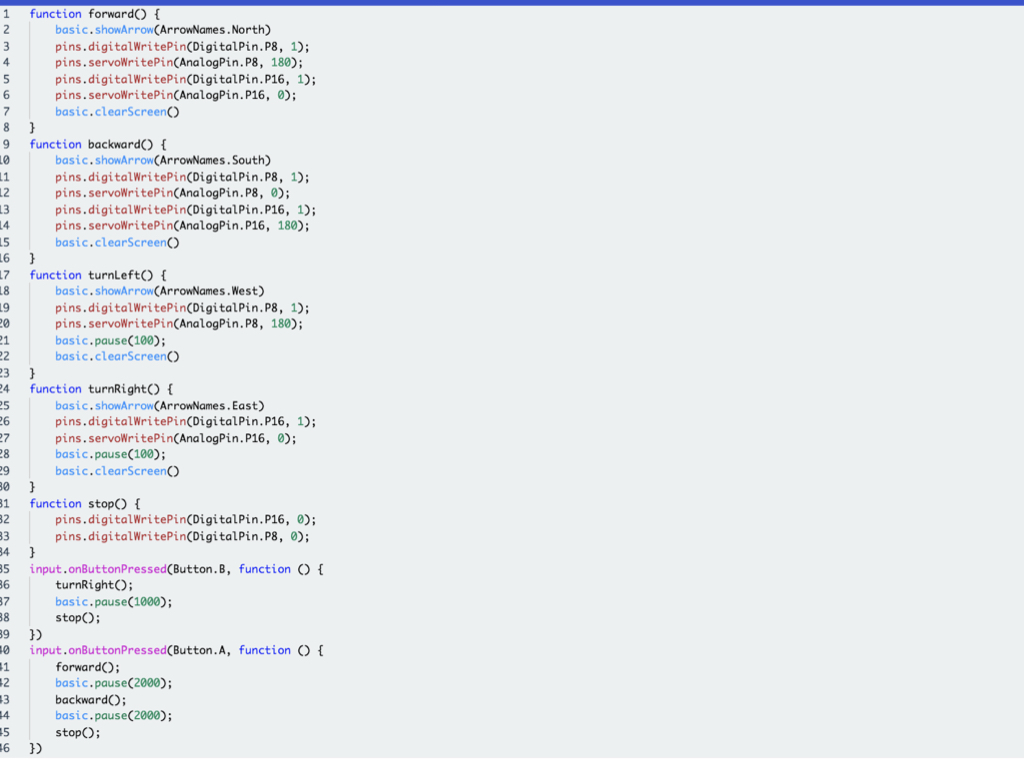This screenshot has width=1024, height=768.
Task: Click the function keyword in the Button.B handler
Action: point(264,569)
